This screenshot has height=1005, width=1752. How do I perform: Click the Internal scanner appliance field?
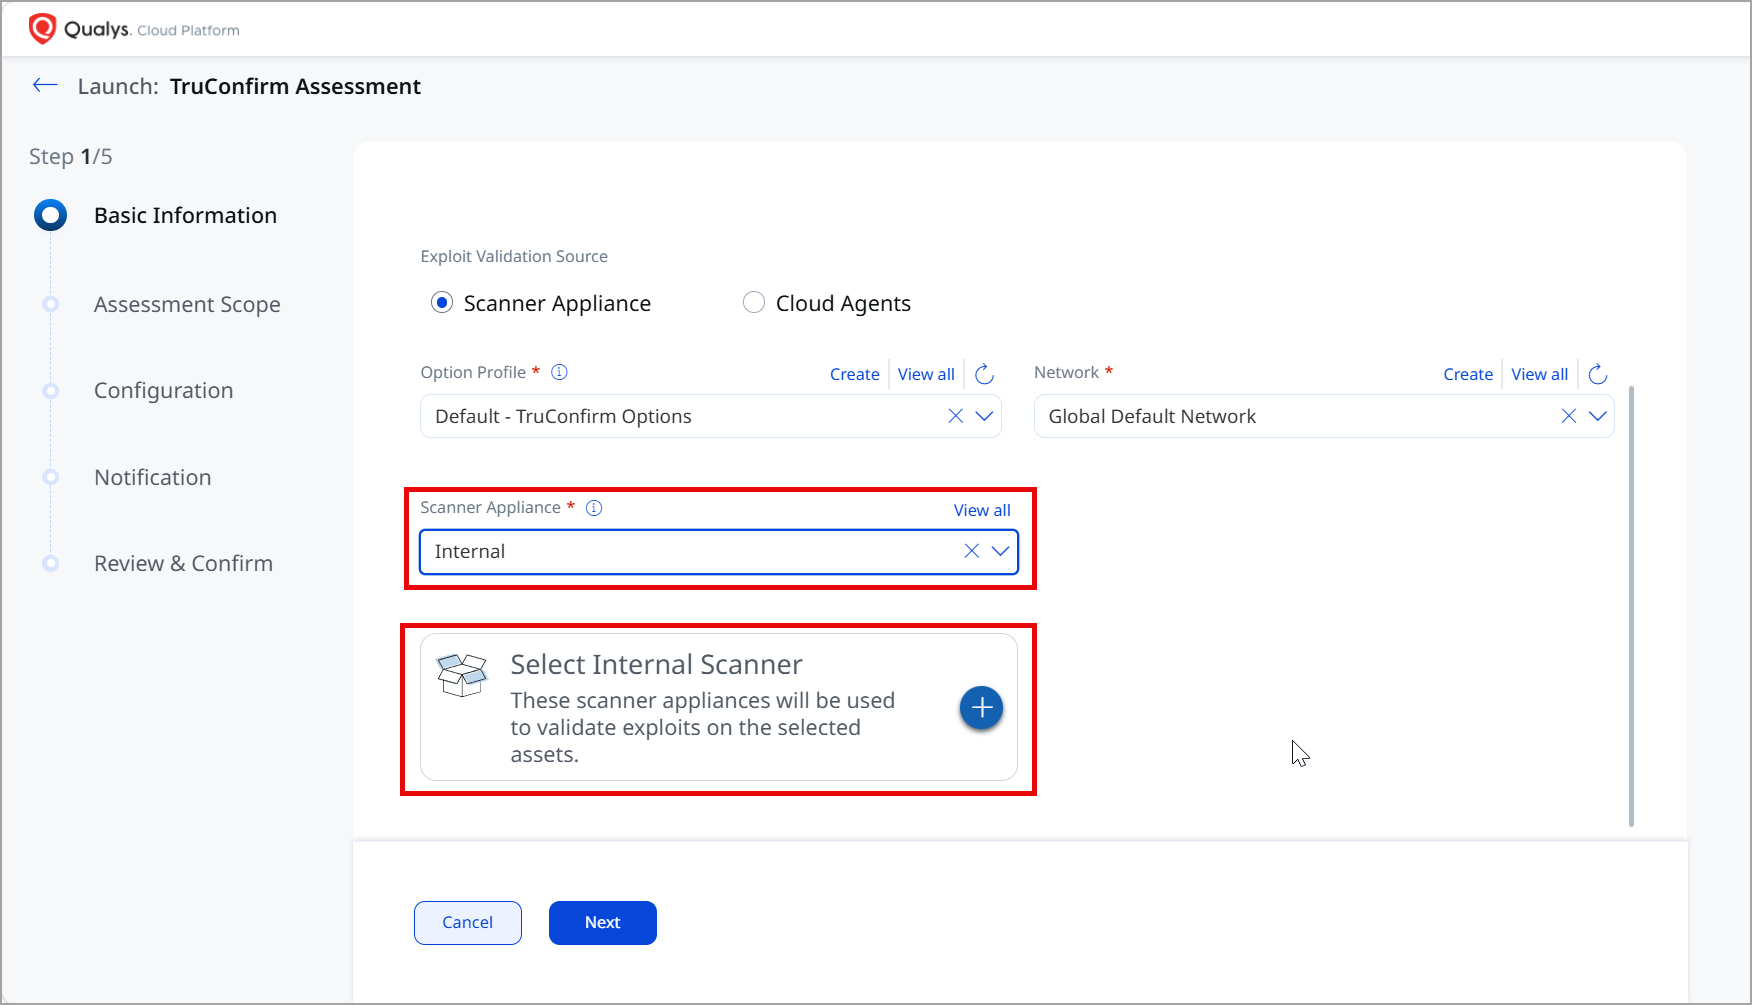tap(719, 552)
